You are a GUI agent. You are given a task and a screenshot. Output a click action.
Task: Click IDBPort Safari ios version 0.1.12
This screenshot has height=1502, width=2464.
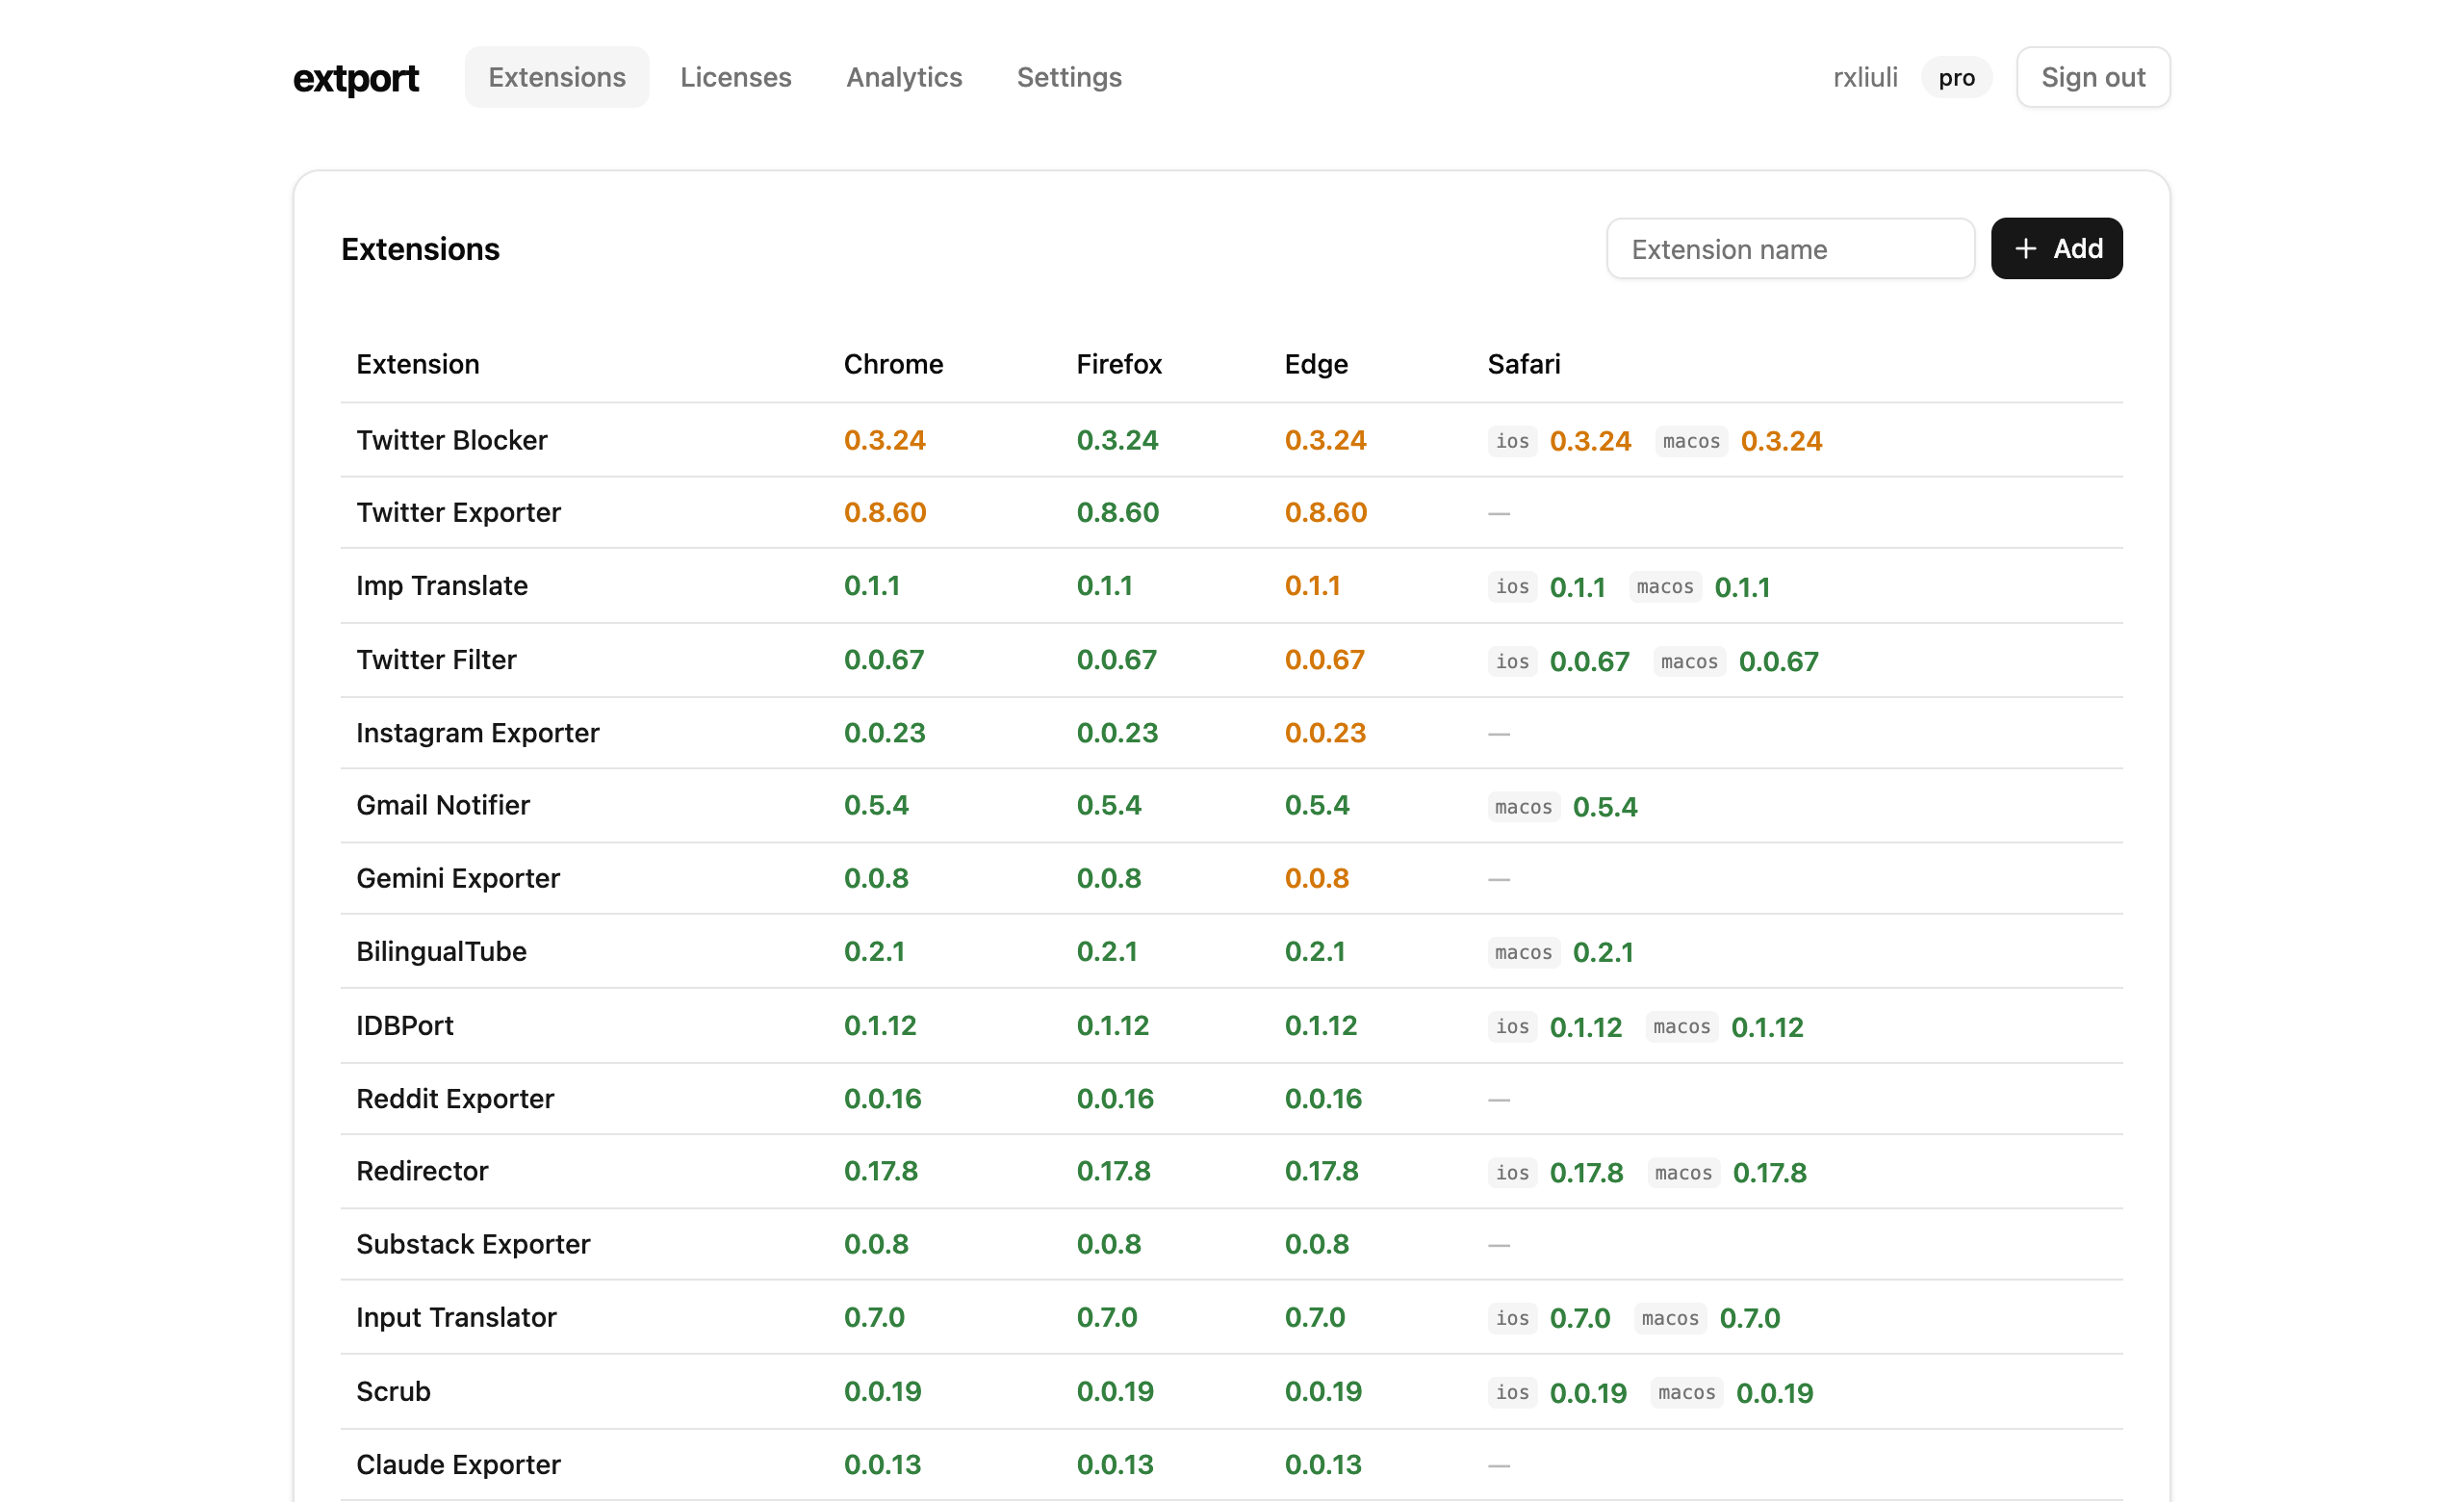coord(1585,1026)
